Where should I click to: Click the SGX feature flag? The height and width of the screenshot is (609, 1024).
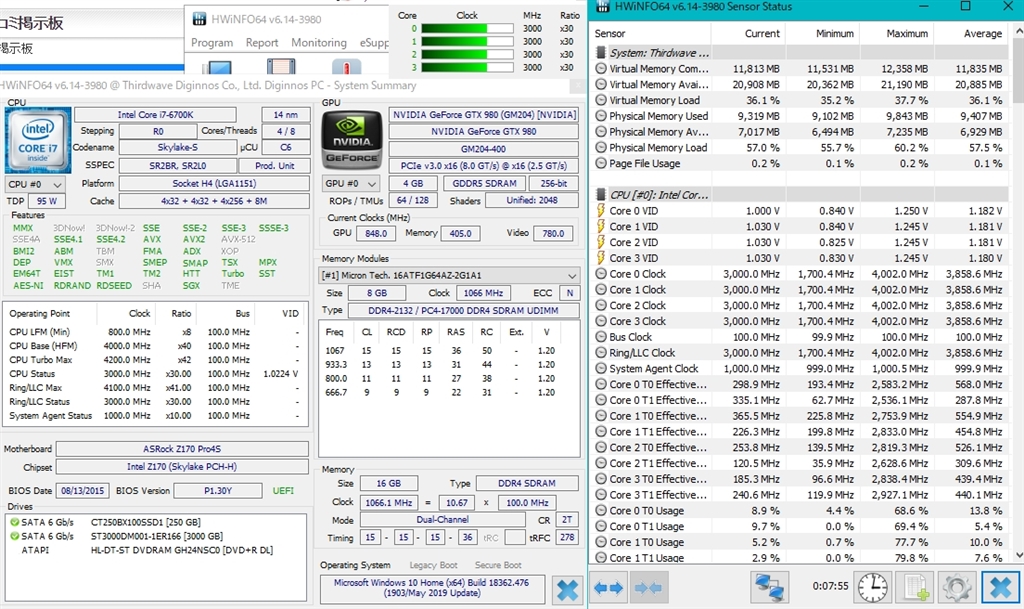pyautogui.click(x=191, y=286)
